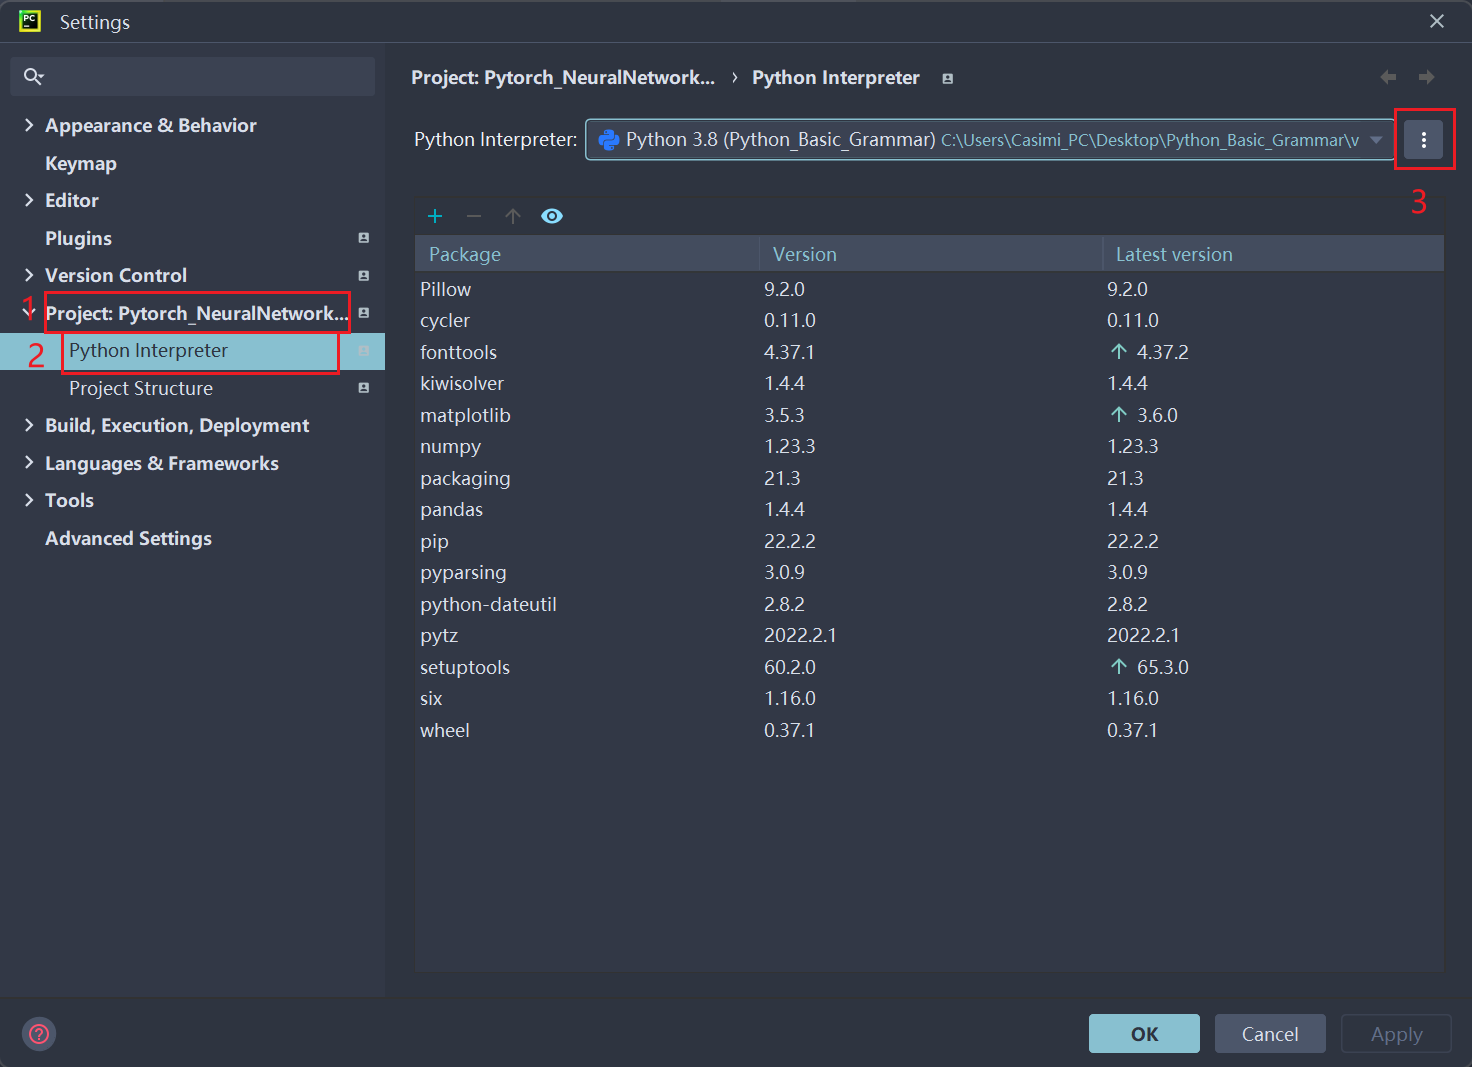
Task: Select the packaging package row
Action: pyautogui.click(x=929, y=478)
